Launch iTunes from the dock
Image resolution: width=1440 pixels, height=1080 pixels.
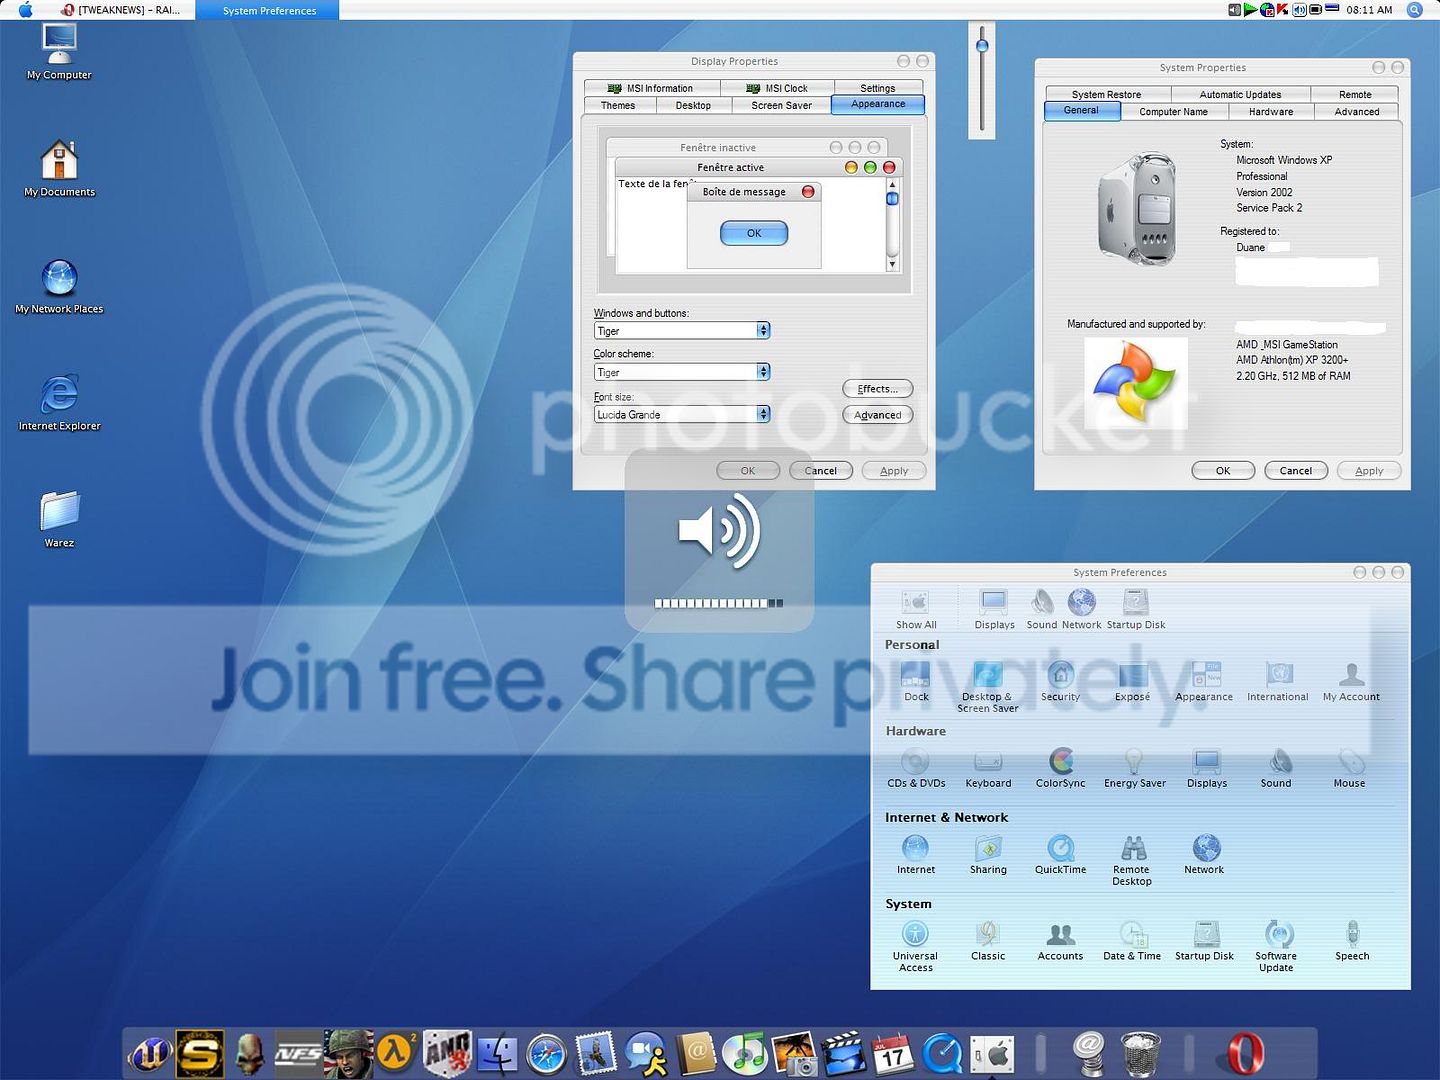[744, 1054]
